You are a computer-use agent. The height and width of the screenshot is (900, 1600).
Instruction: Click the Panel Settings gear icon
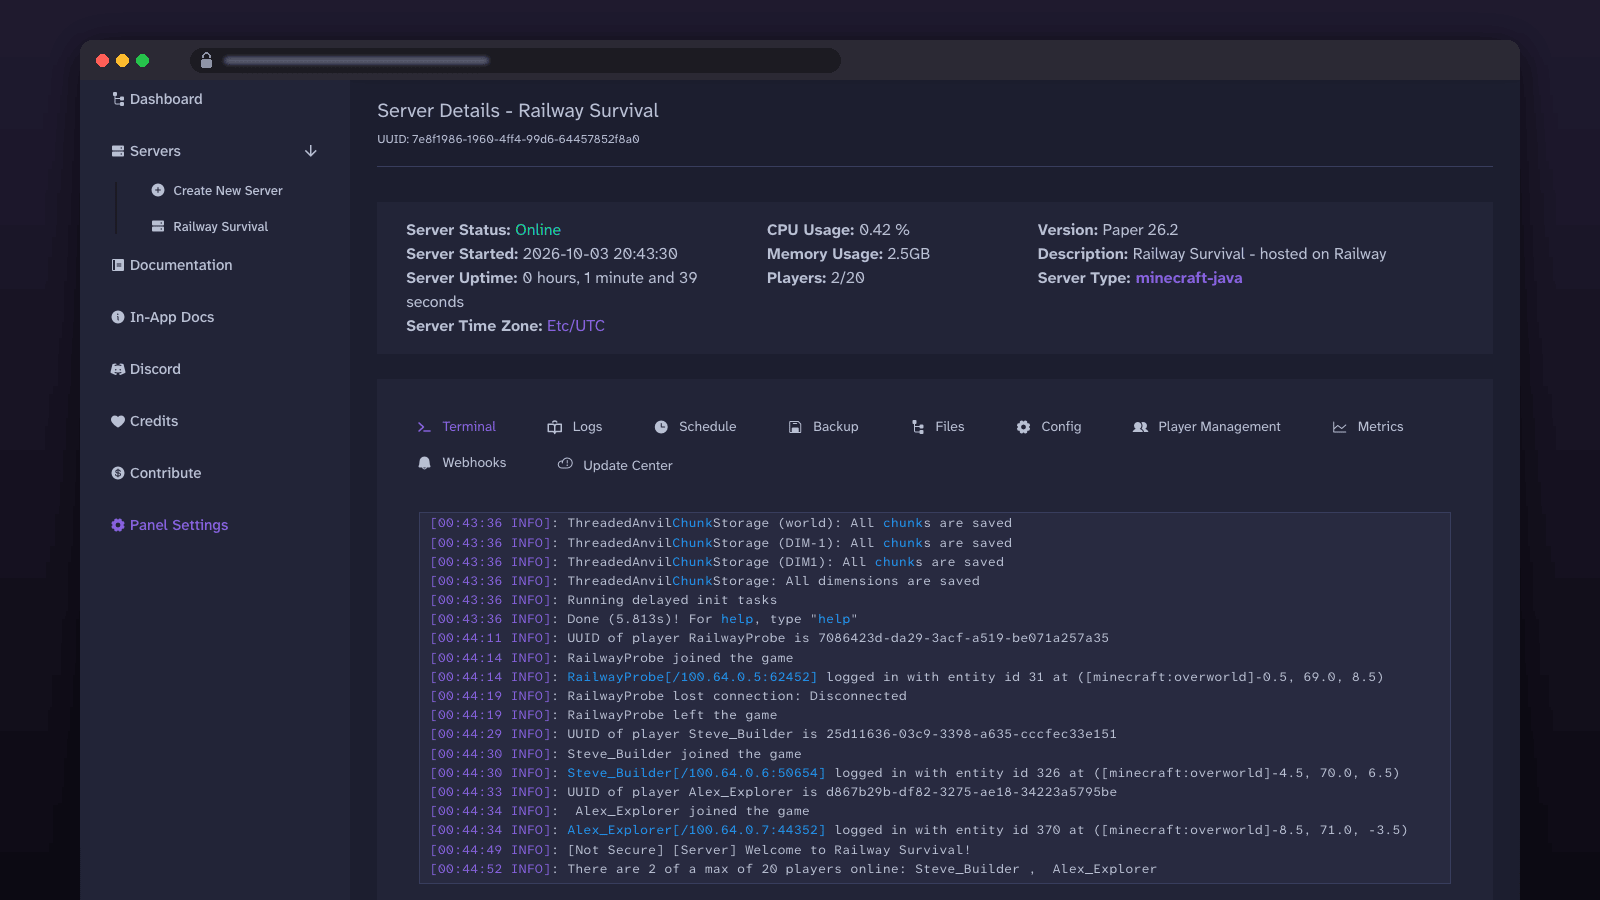point(118,525)
